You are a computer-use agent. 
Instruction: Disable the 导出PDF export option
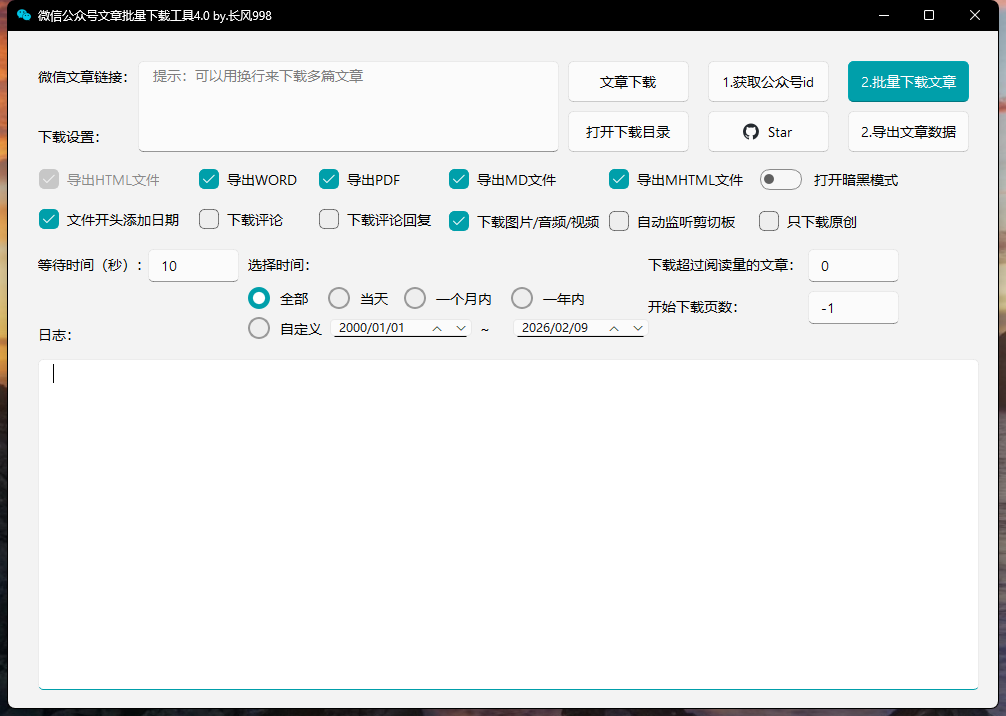pos(329,179)
